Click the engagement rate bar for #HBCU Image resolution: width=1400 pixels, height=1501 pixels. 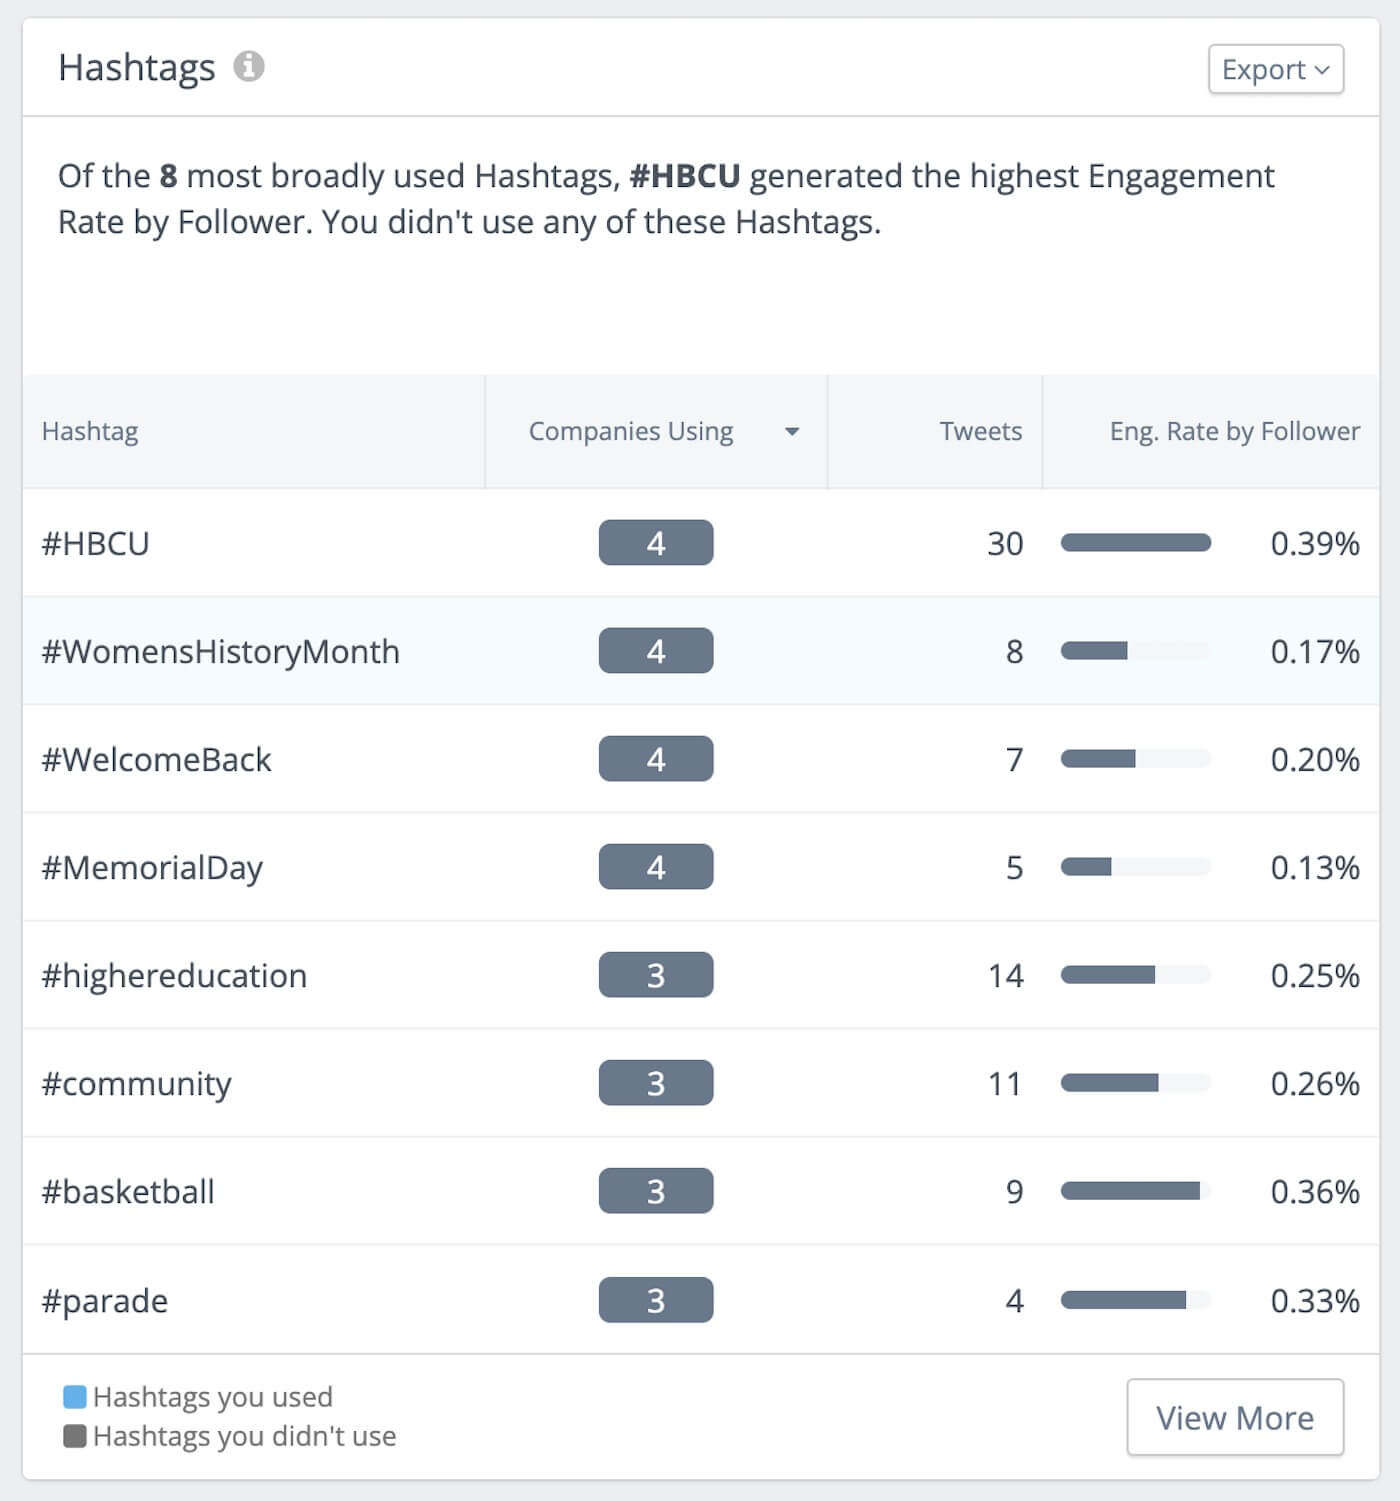pyautogui.click(x=1137, y=543)
